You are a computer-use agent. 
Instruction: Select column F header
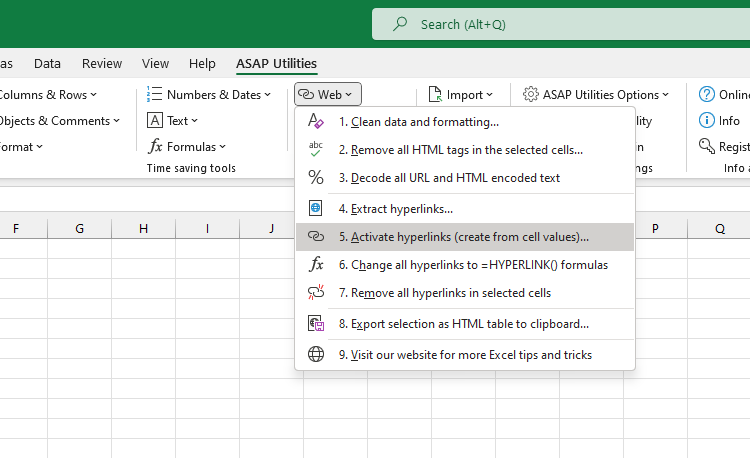click(x=16, y=229)
